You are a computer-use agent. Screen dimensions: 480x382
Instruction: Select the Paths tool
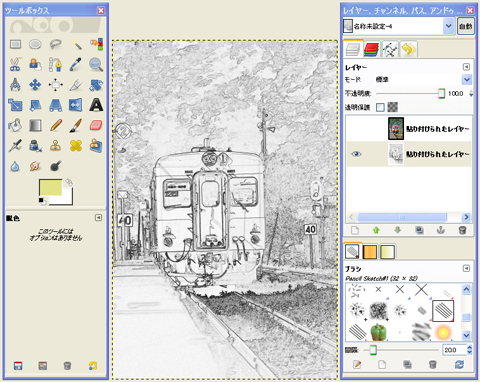[56, 65]
